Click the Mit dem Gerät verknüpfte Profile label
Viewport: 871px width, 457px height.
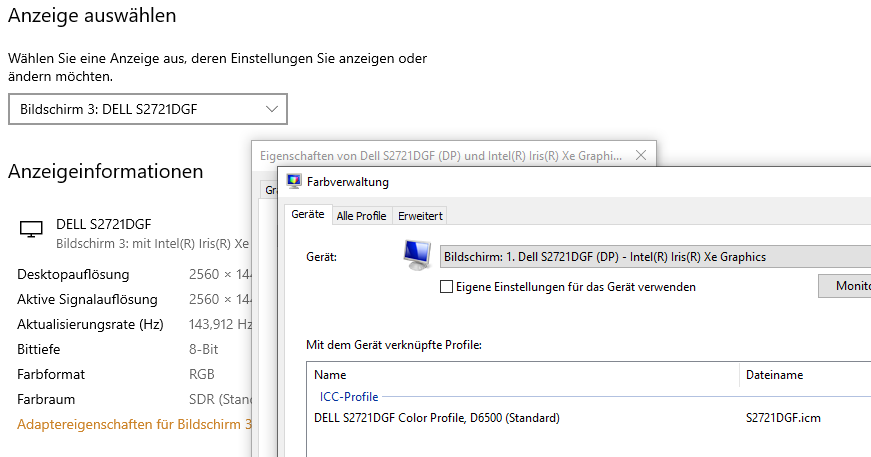point(394,345)
